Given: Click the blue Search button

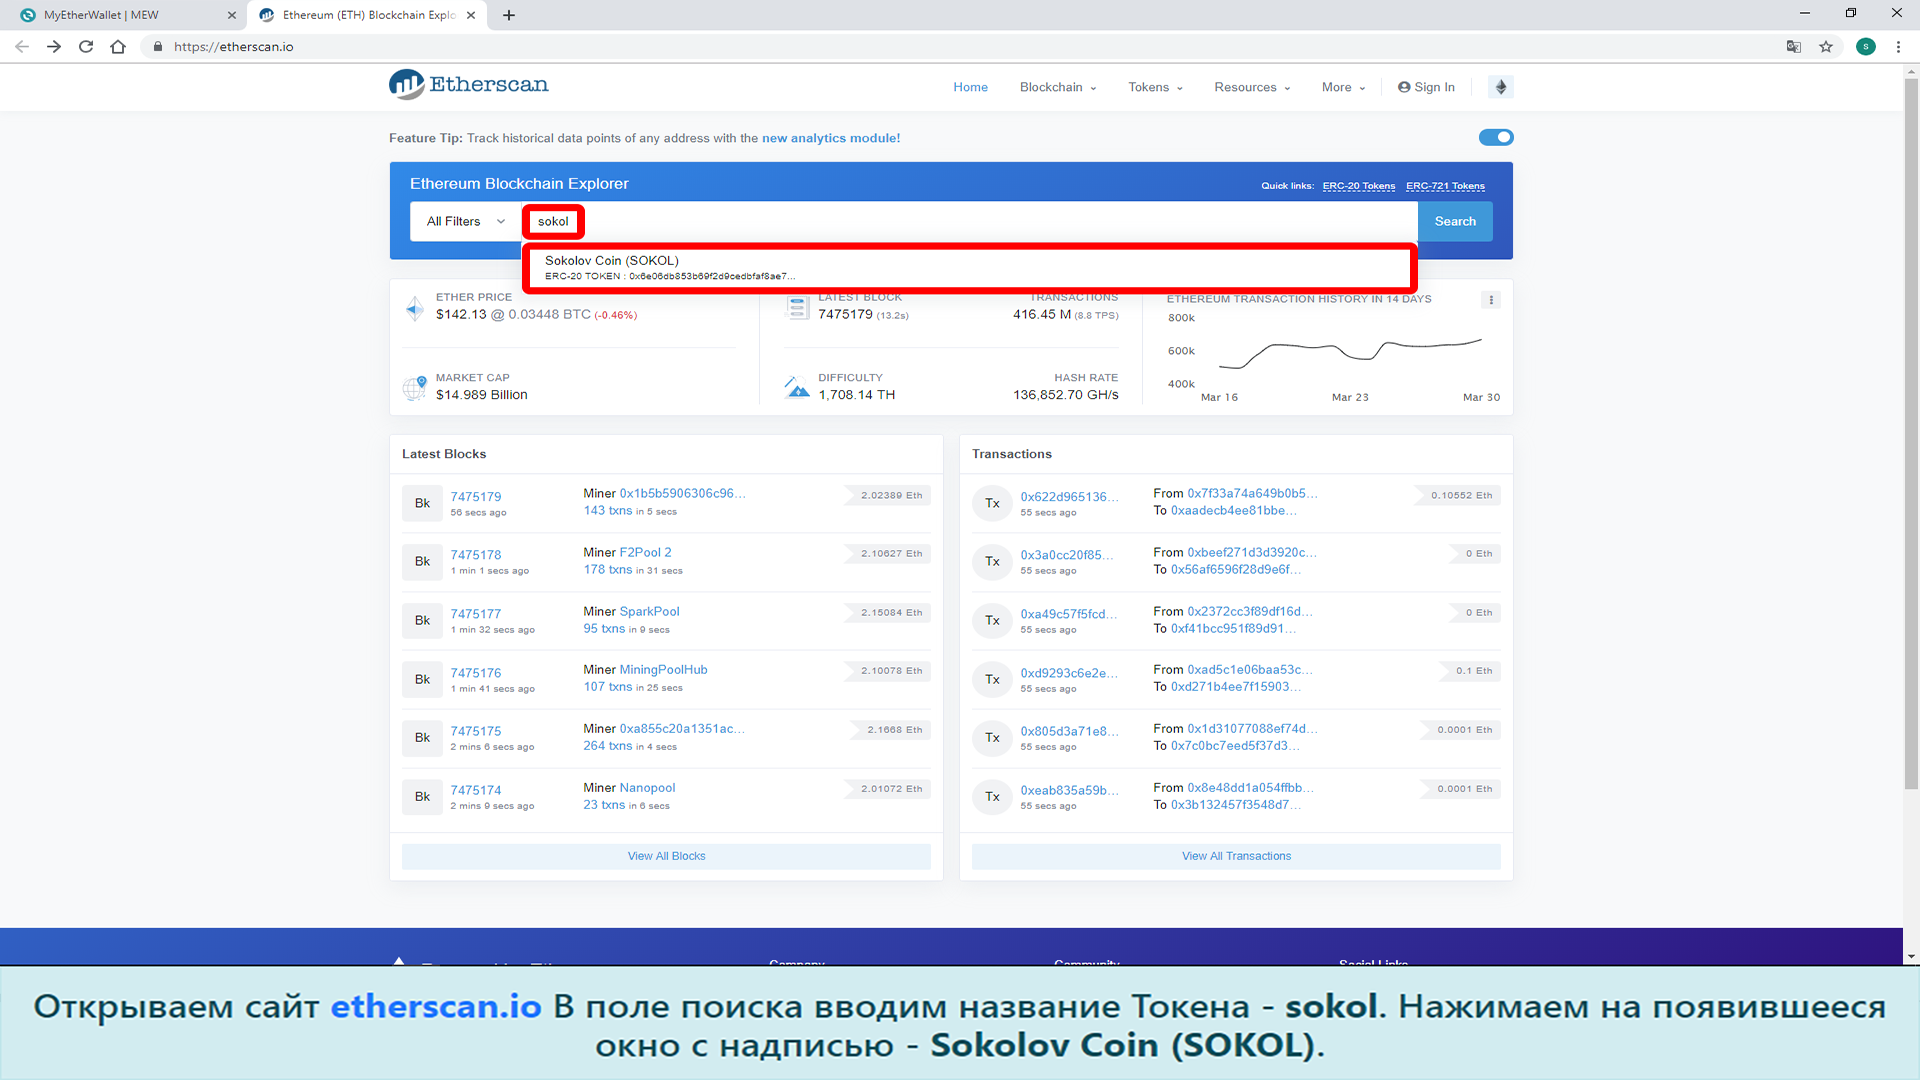Looking at the screenshot, I should 1455,221.
